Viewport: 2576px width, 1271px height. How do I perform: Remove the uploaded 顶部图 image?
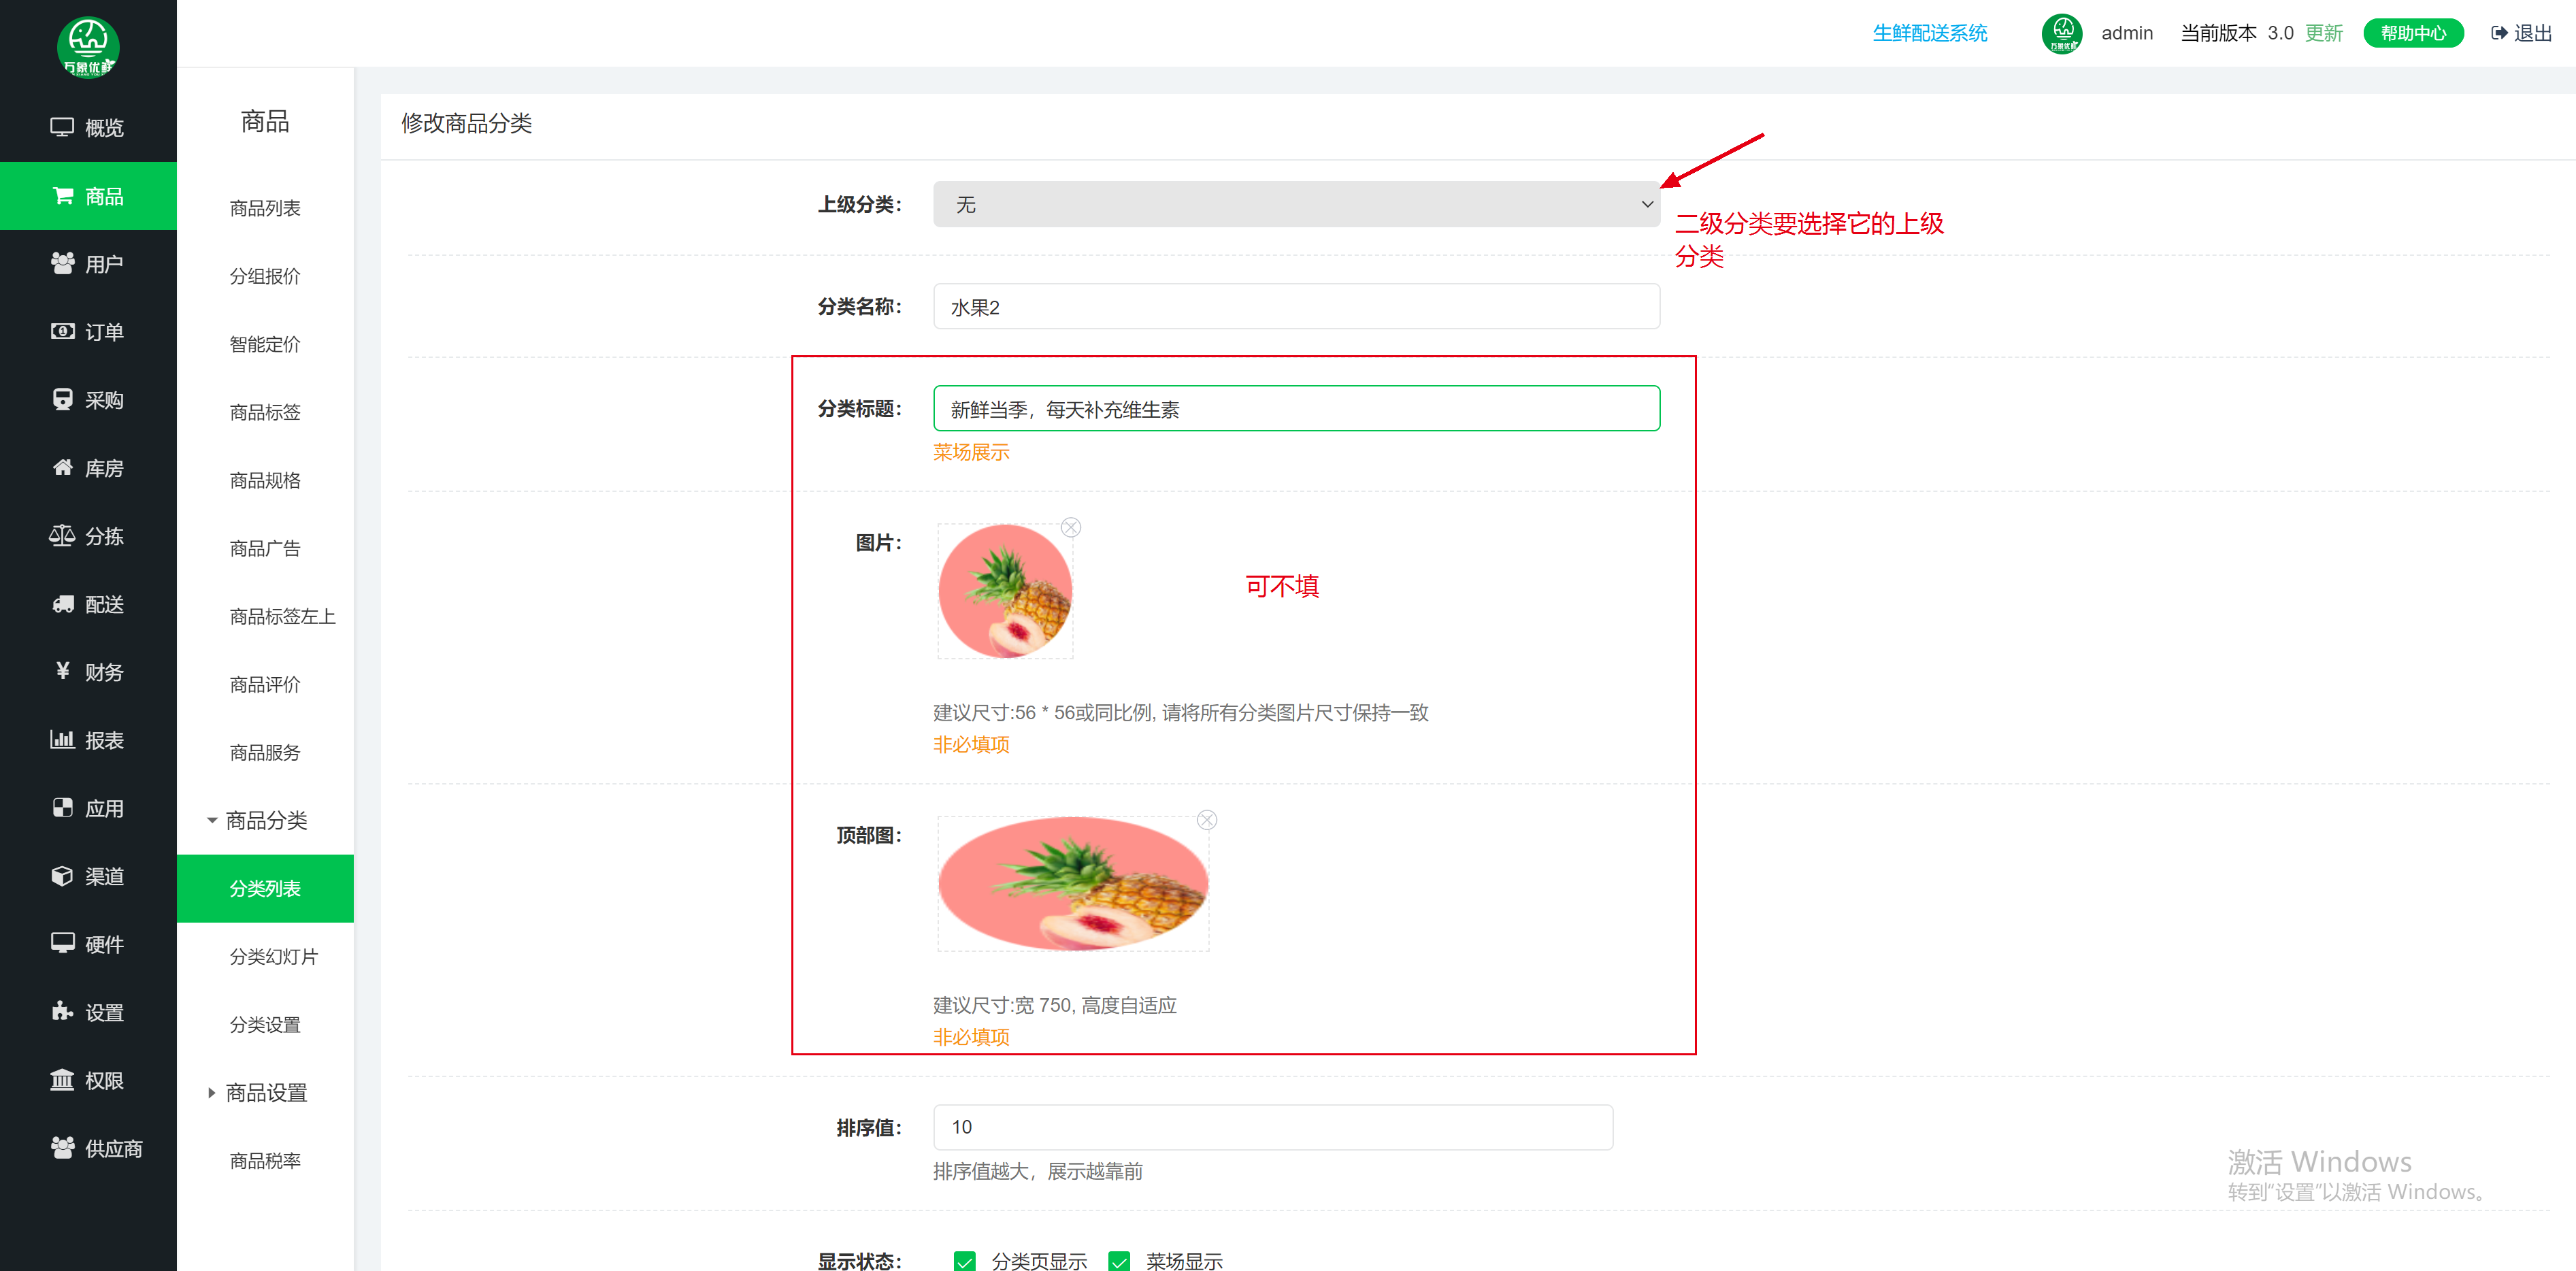coord(1207,819)
